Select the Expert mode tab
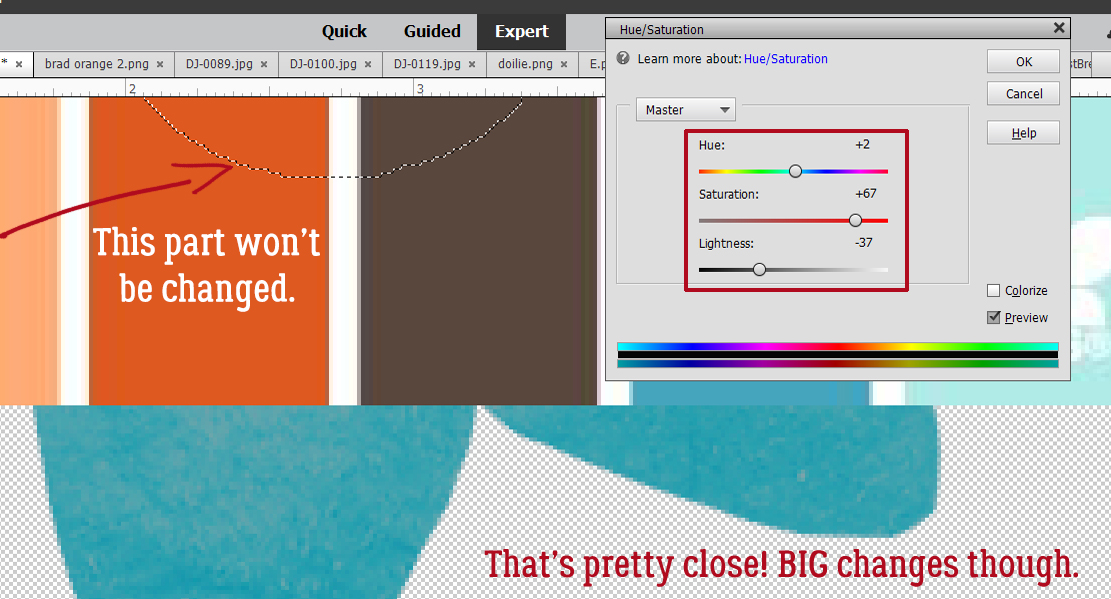Viewport: 1111px width, 599px height. [521, 32]
